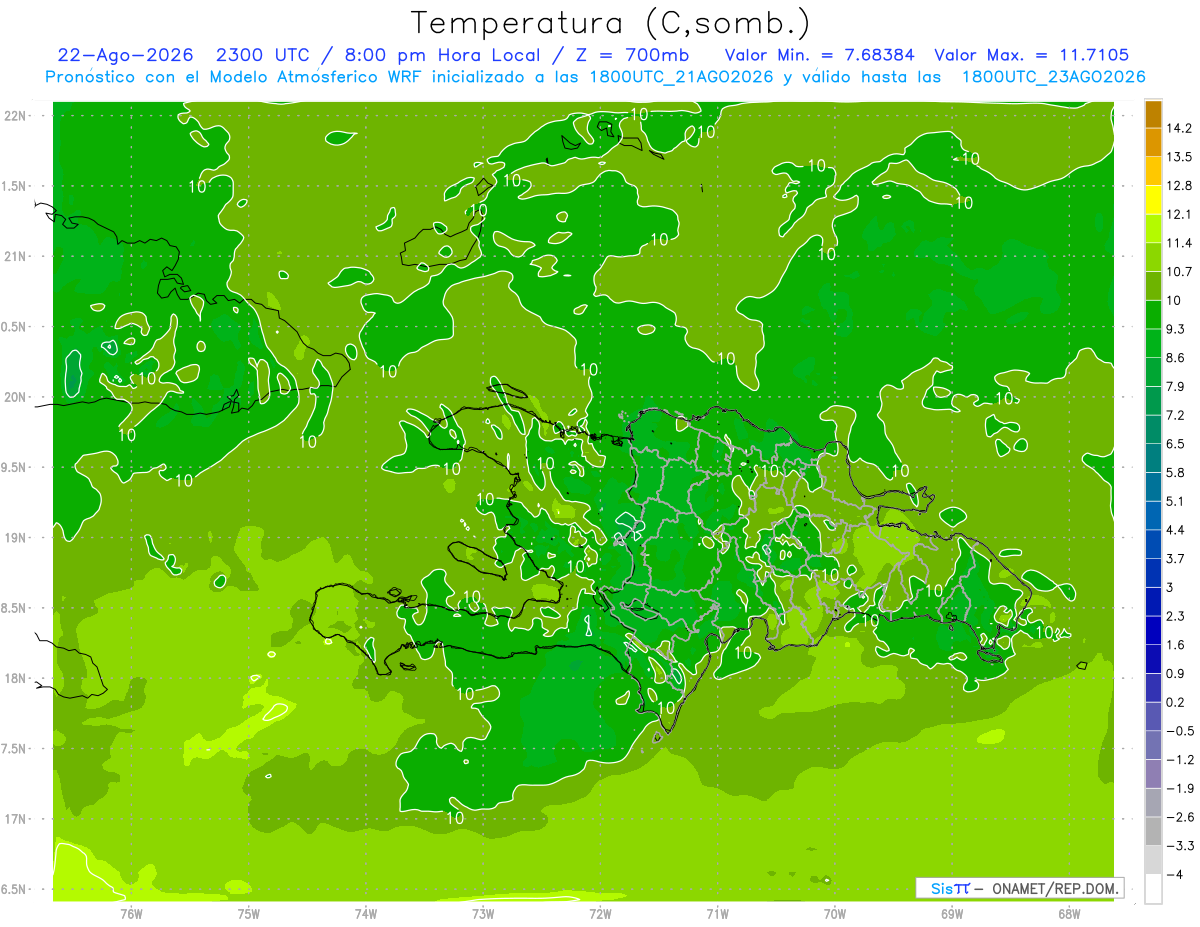The height and width of the screenshot is (927, 1200).
Task: Click the "22N" latitude label
Action: coord(17,116)
